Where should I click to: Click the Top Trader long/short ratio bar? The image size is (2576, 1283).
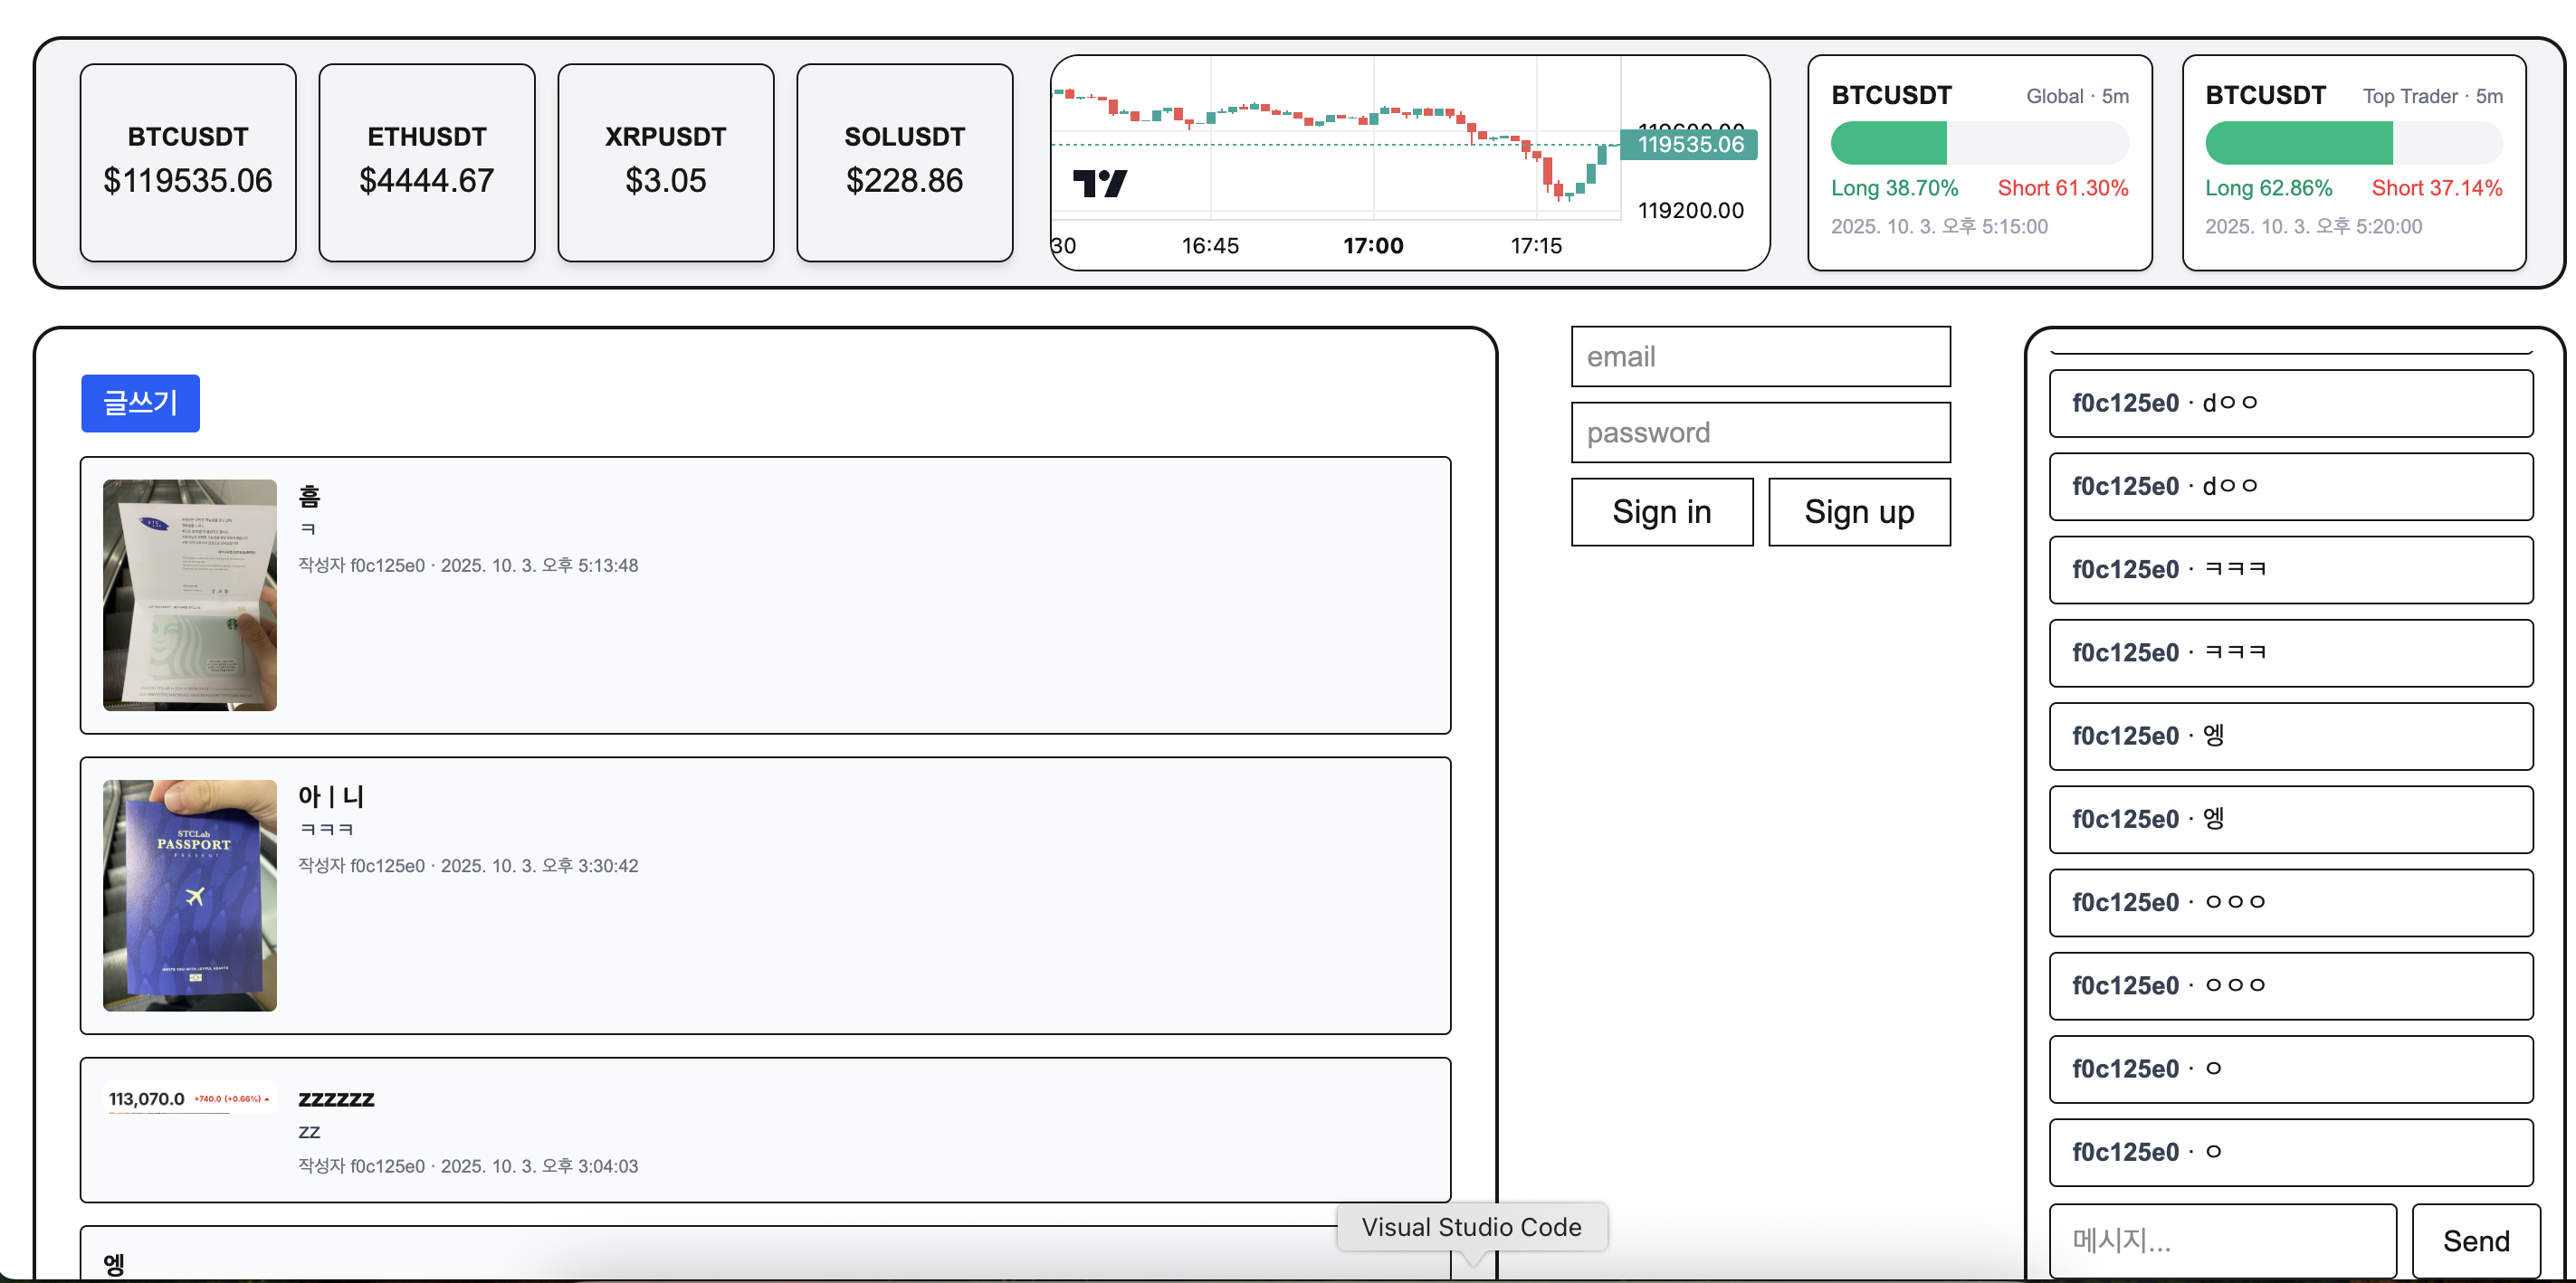(2353, 143)
